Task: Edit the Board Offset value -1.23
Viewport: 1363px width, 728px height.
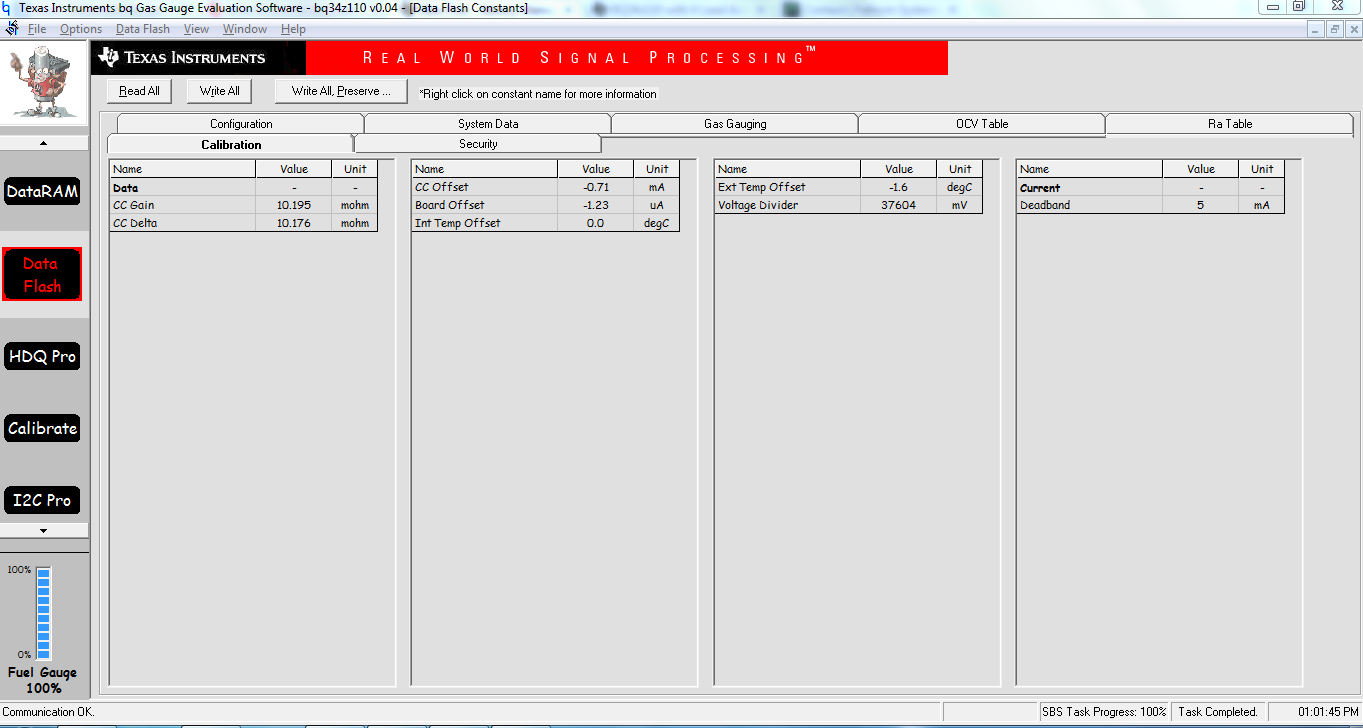Action: 596,205
